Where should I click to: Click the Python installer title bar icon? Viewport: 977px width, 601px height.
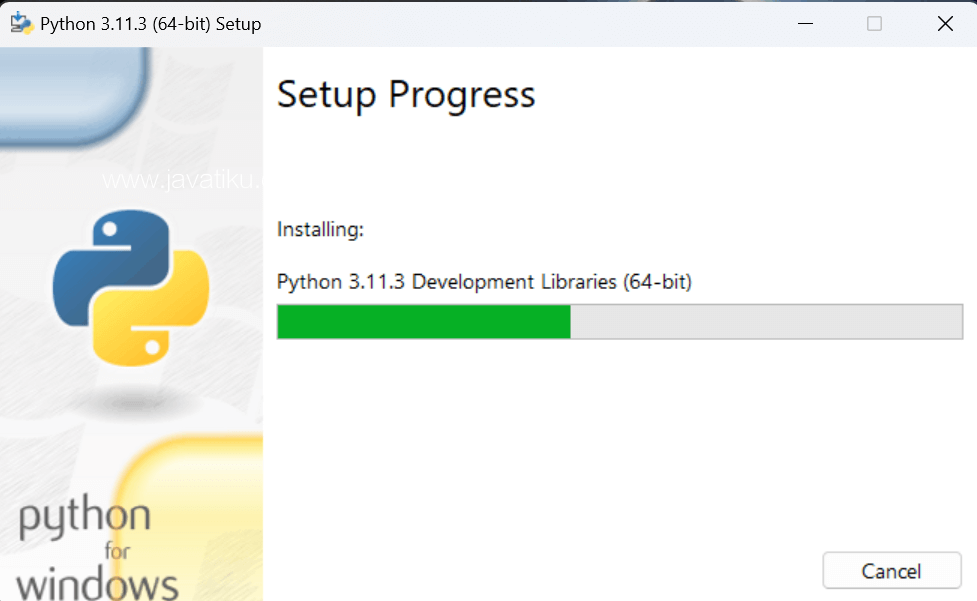click(x=21, y=24)
